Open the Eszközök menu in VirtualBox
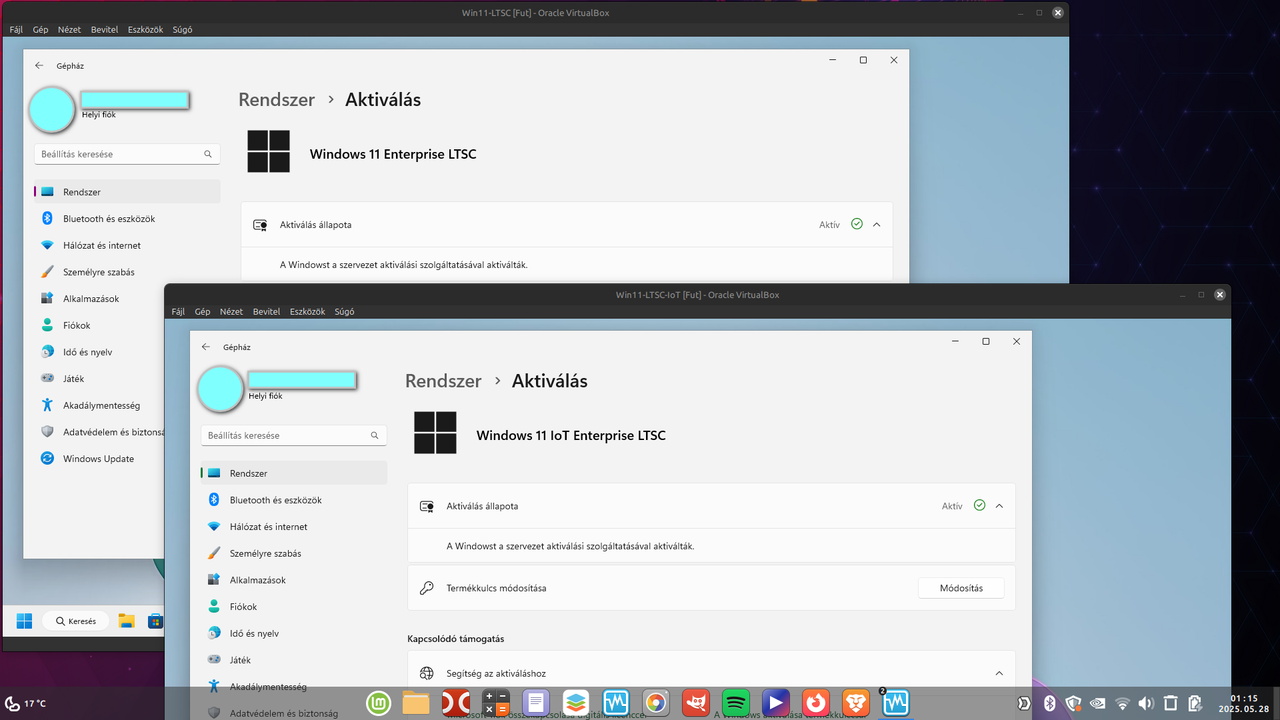 [x=307, y=311]
